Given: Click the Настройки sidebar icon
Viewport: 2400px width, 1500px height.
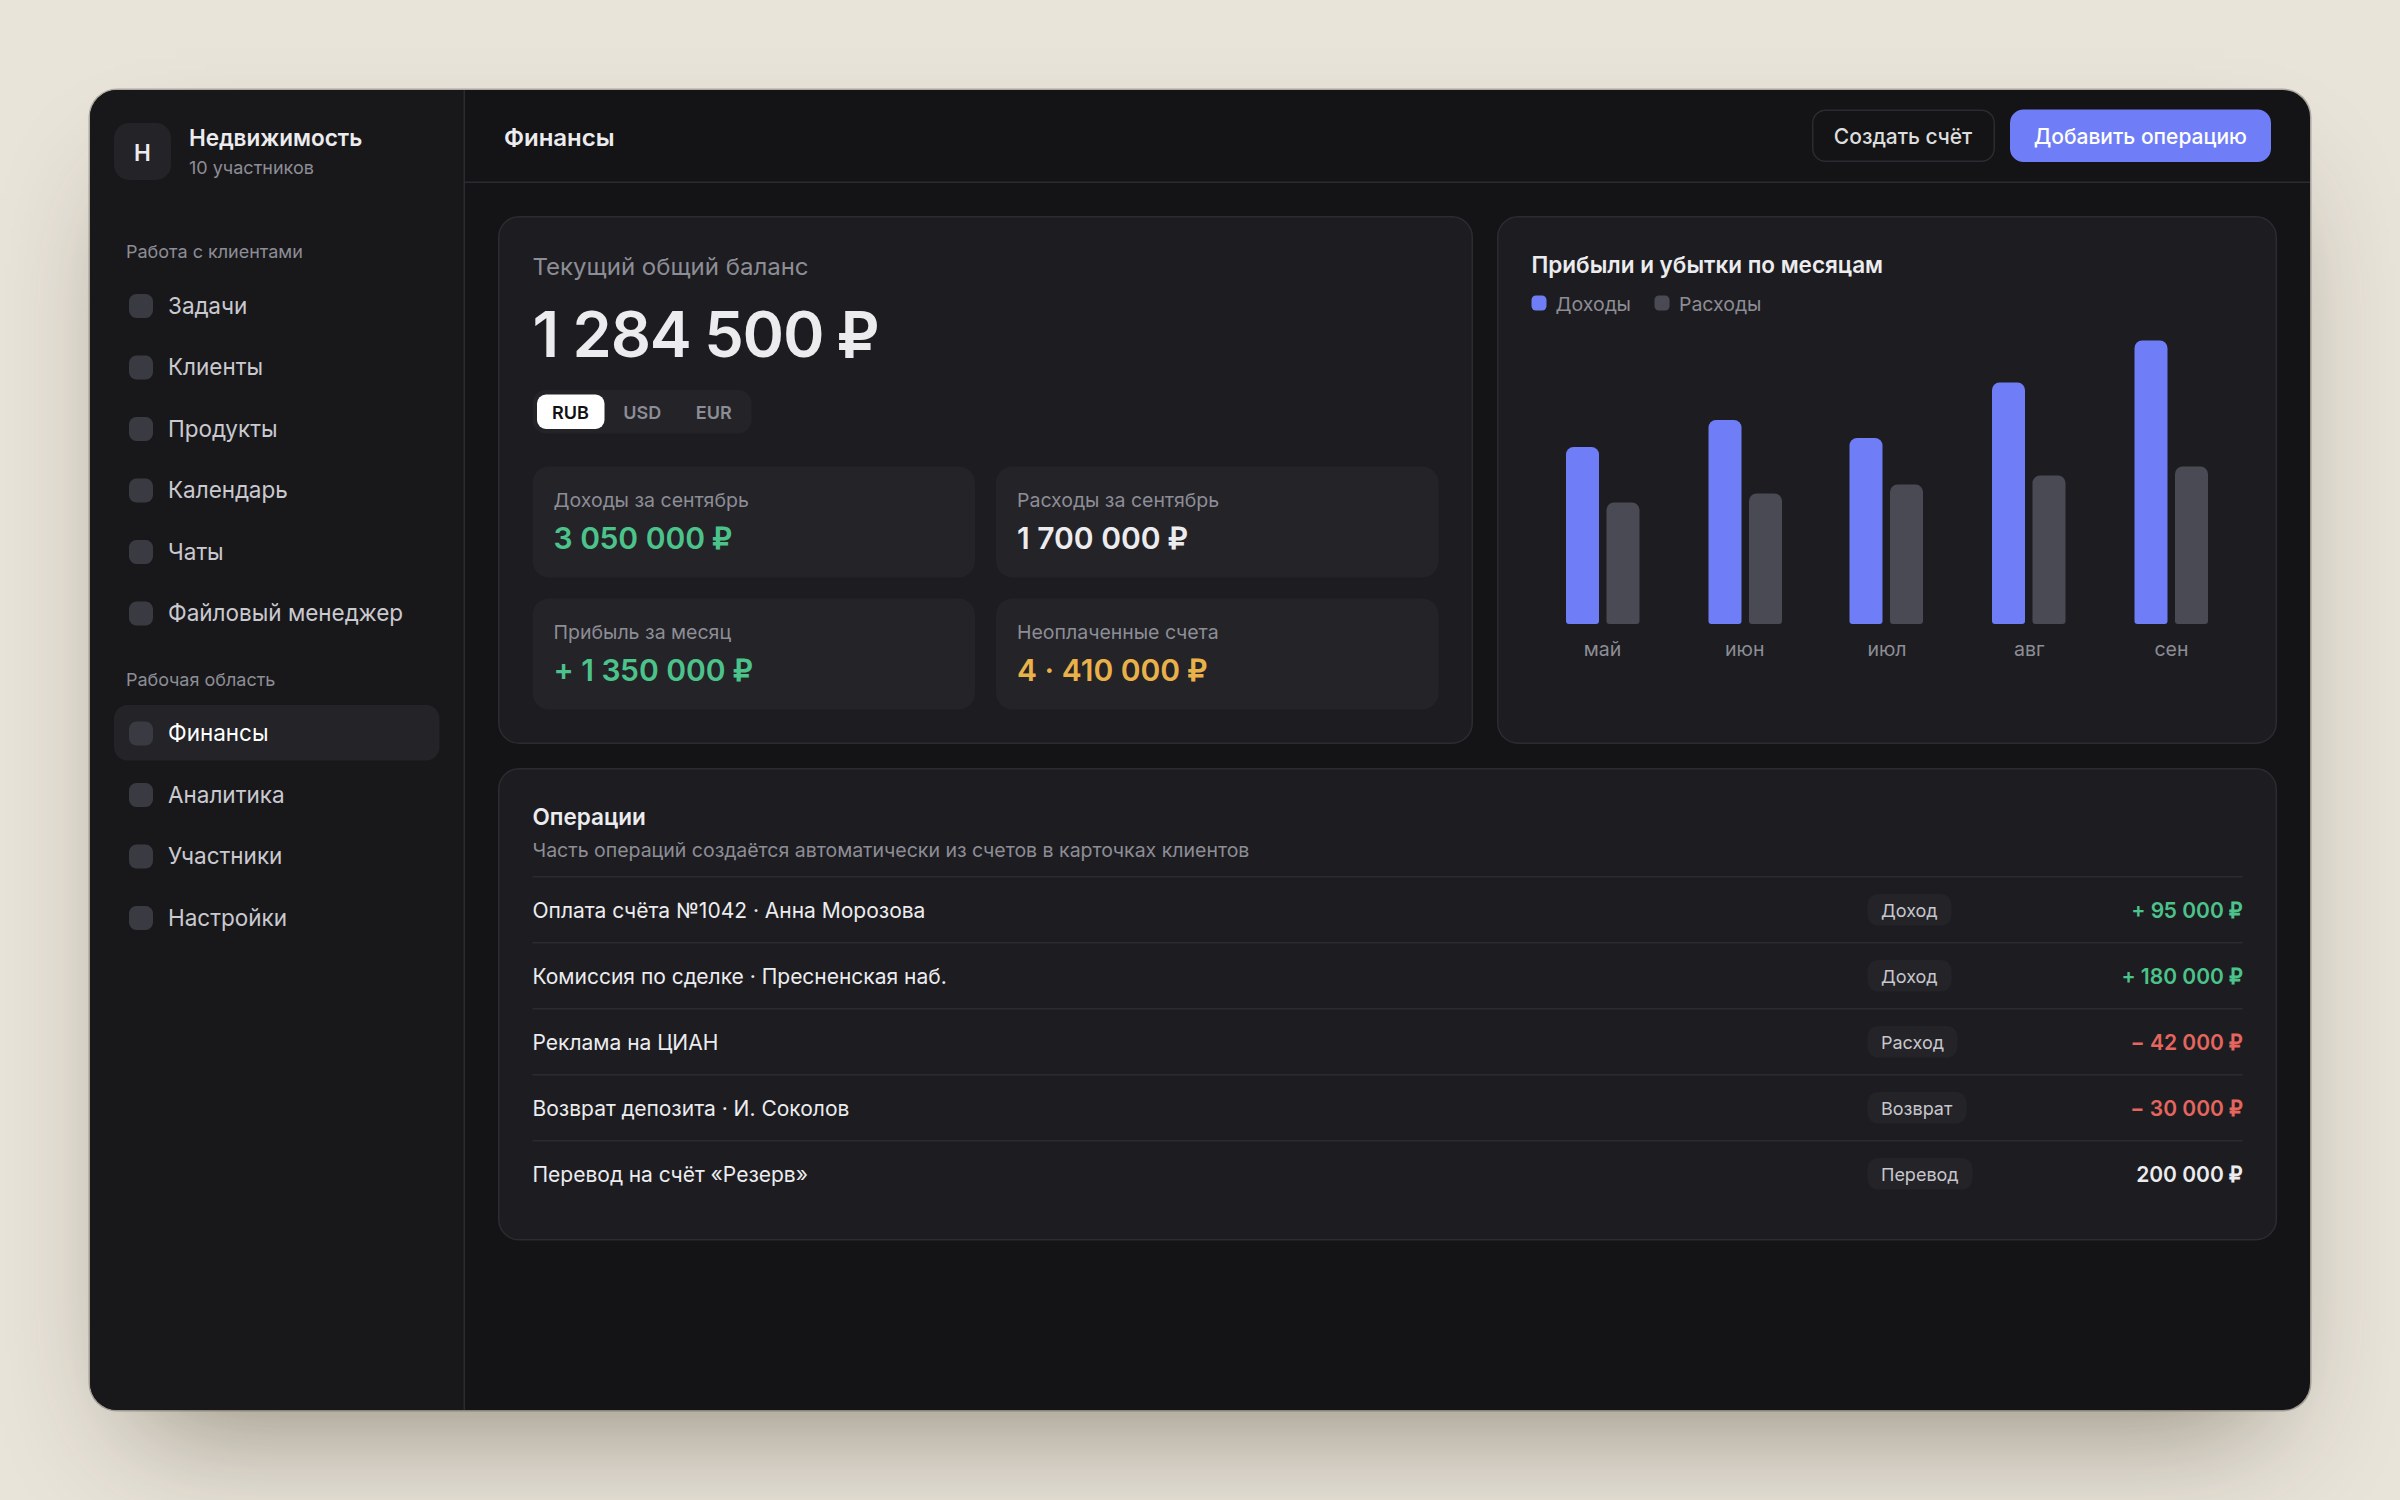Looking at the screenshot, I should pyautogui.click(x=141, y=918).
